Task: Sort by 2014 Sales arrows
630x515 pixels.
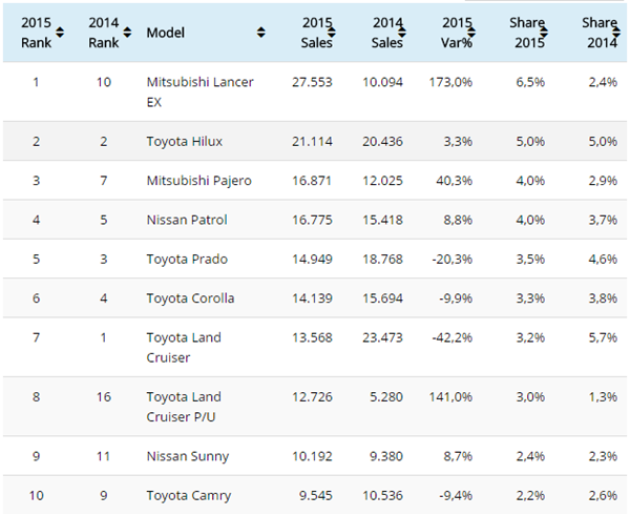Action: pos(402,32)
